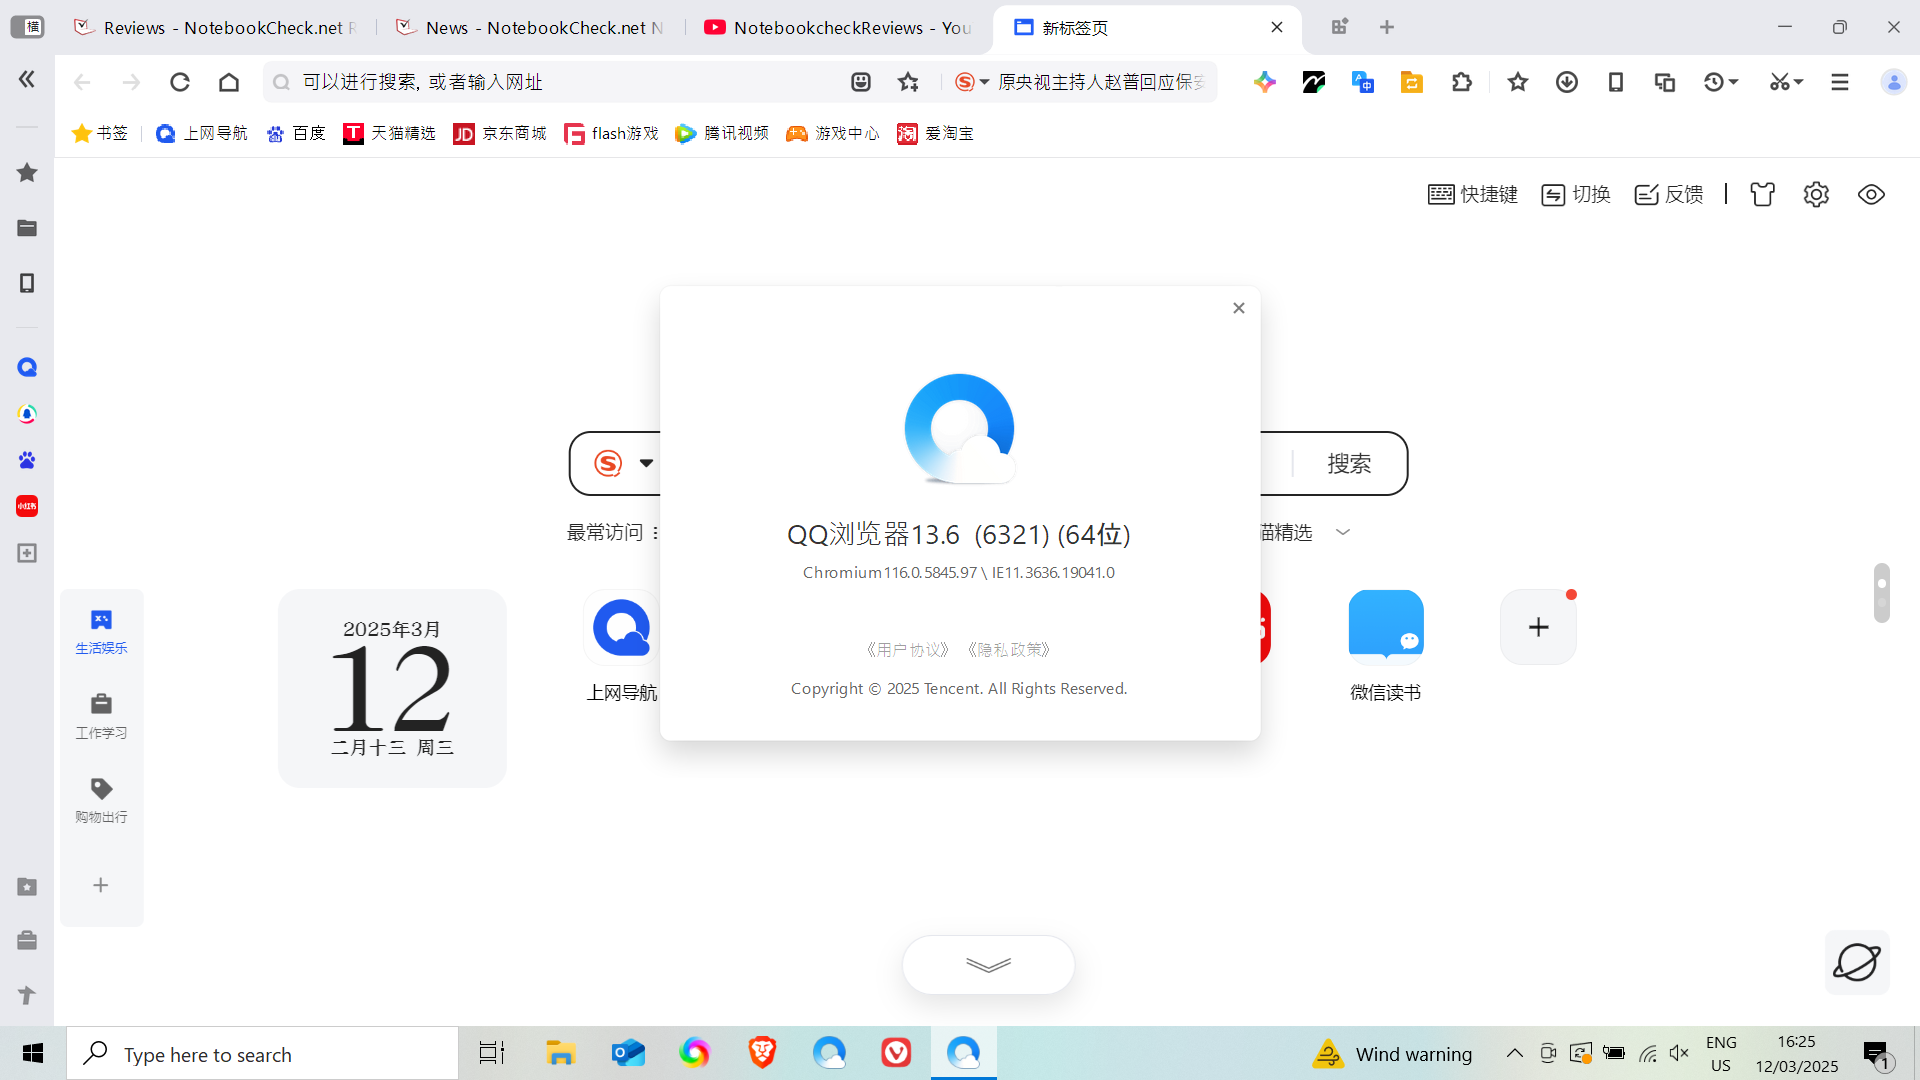This screenshot has width=1920, height=1080.
Task: Collapse the sidebar with double-chevron icon
Action: (27, 79)
